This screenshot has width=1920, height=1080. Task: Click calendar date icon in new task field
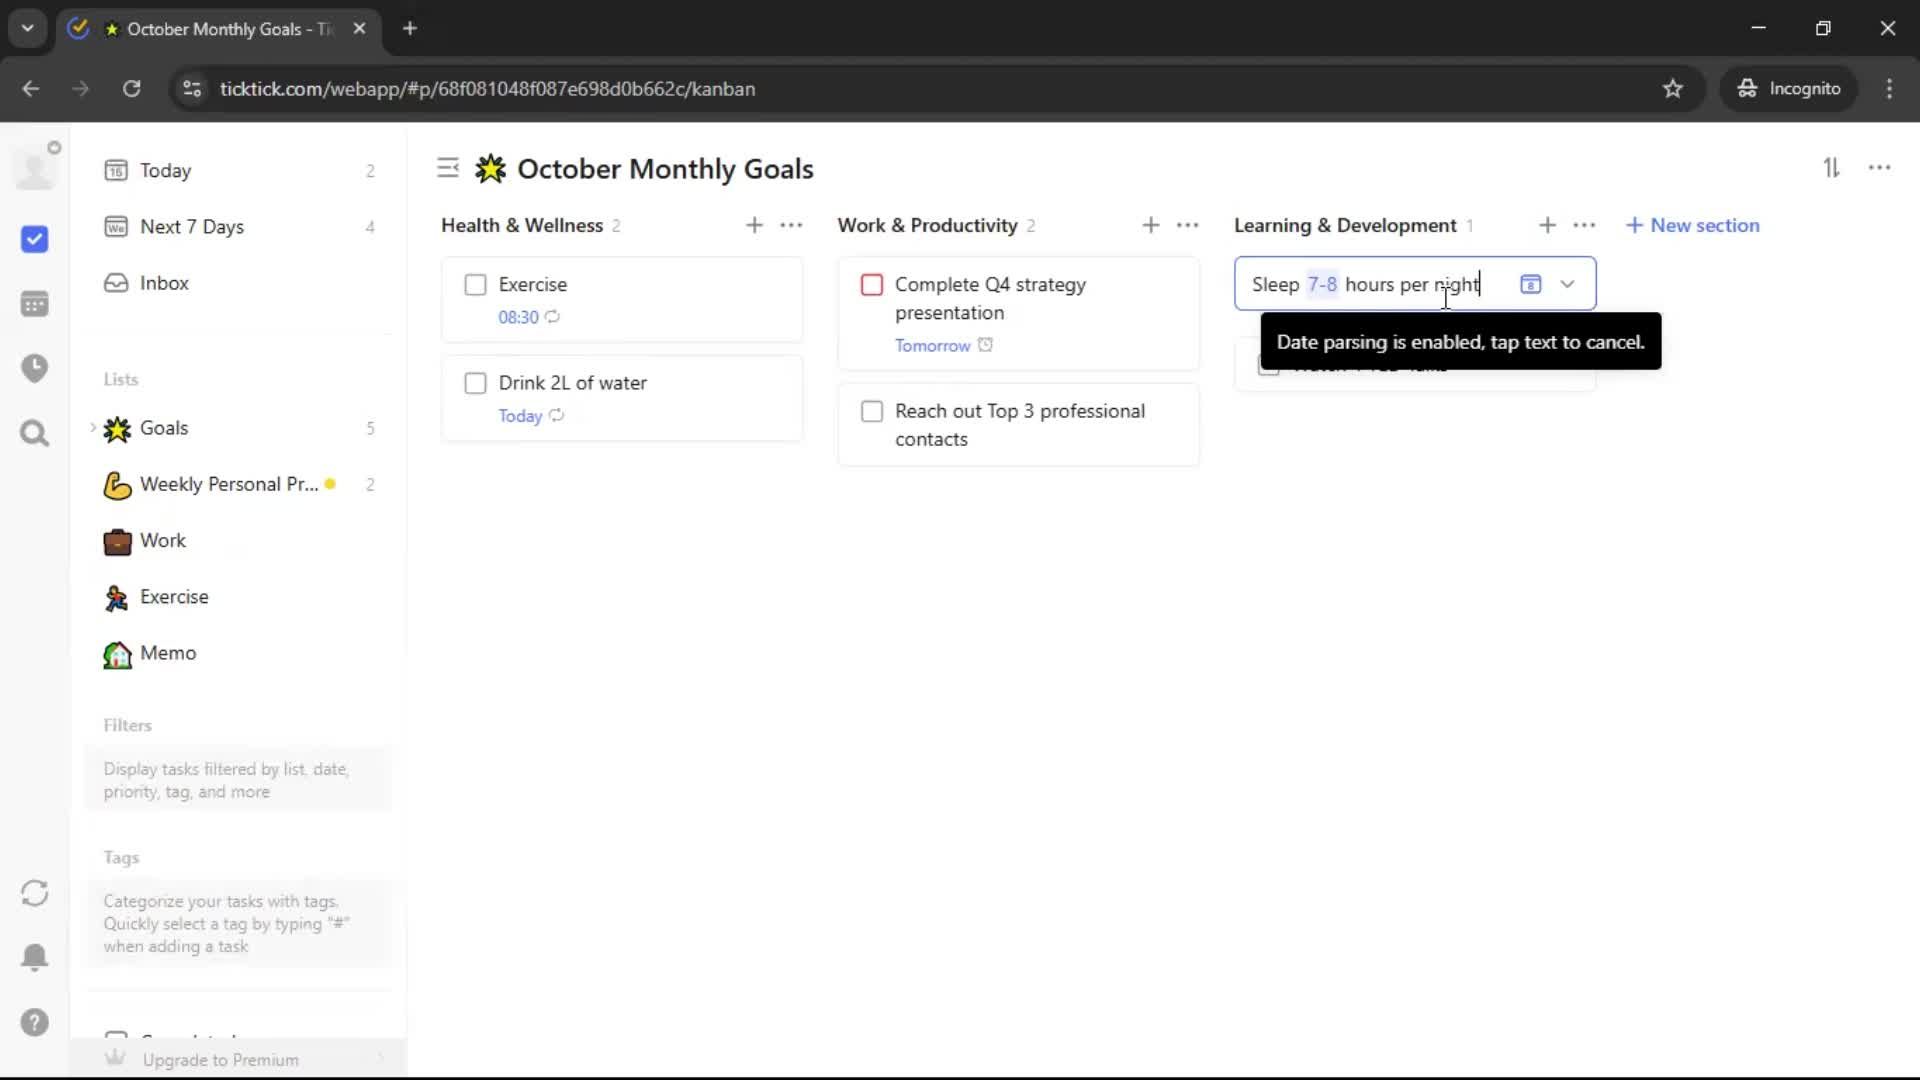pyautogui.click(x=1530, y=284)
